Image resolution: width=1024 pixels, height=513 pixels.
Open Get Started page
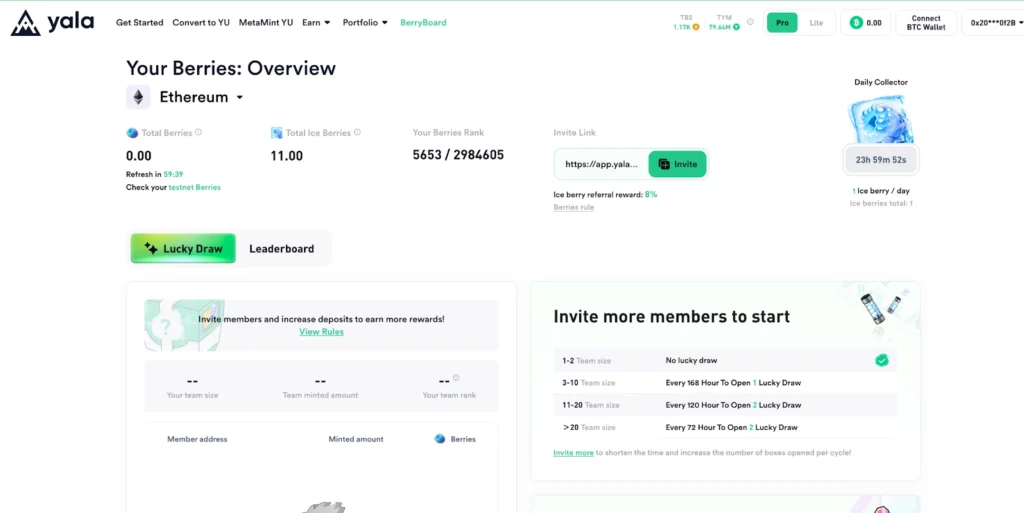click(140, 22)
